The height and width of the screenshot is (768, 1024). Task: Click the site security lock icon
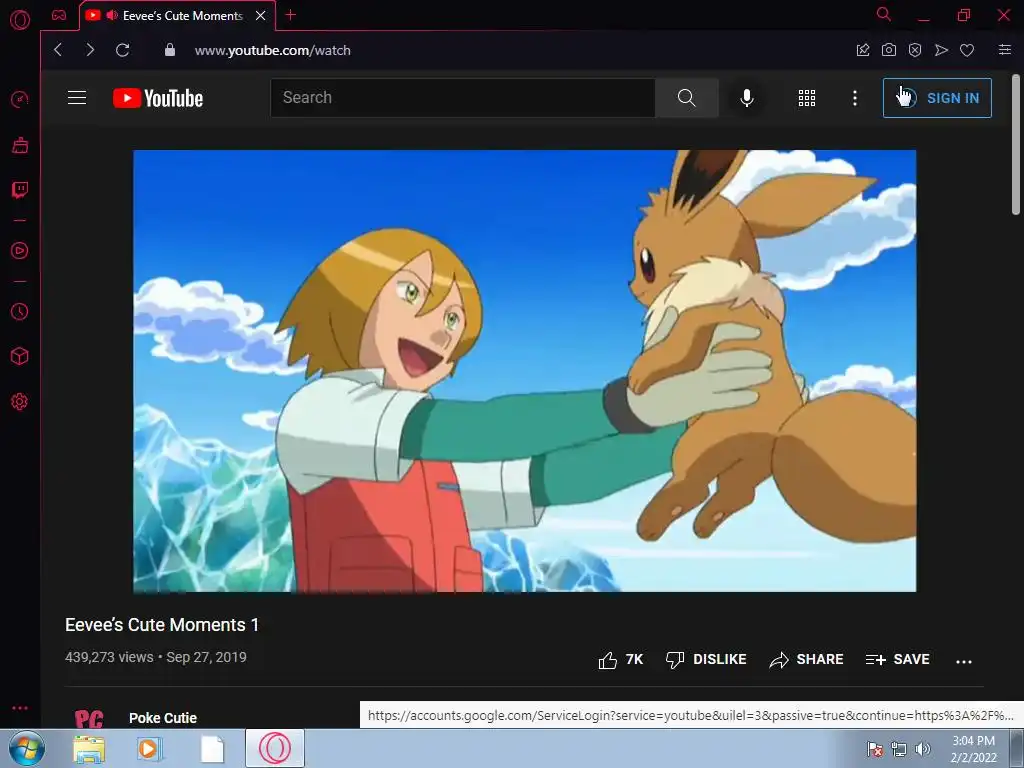170,50
